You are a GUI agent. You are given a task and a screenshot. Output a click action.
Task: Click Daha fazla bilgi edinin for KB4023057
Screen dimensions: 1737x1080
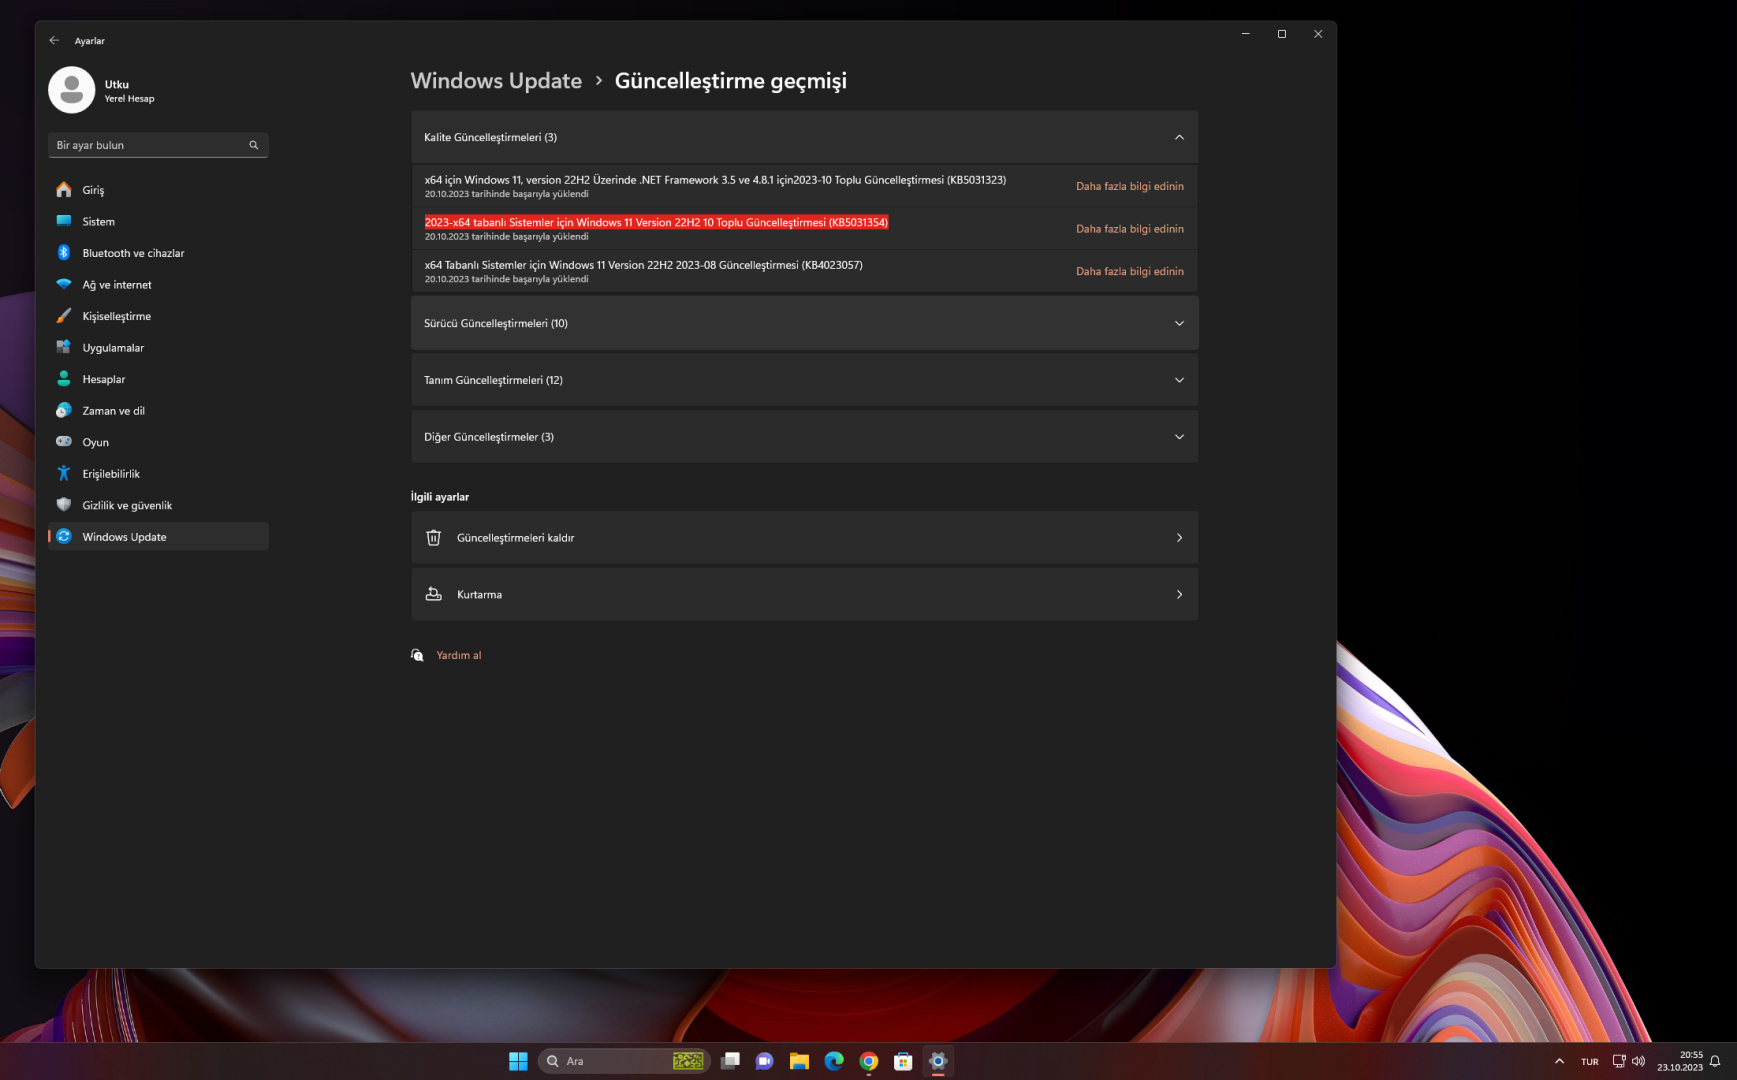[1130, 271]
